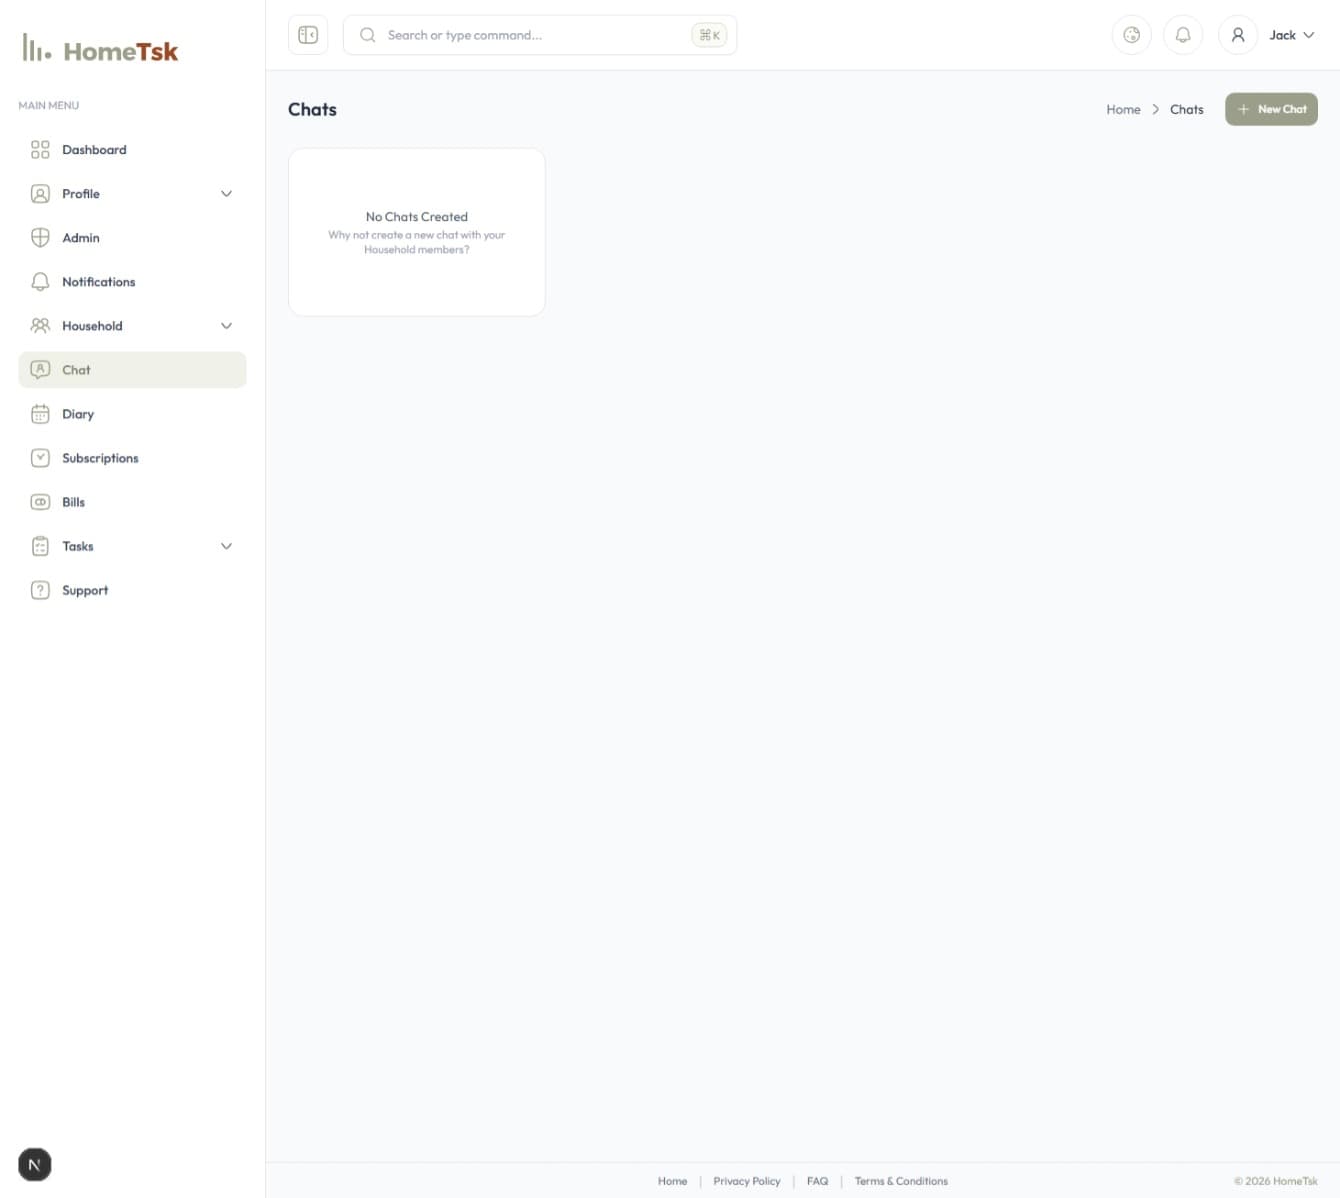Open the Jack account dropdown arrow

(1308, 35)
